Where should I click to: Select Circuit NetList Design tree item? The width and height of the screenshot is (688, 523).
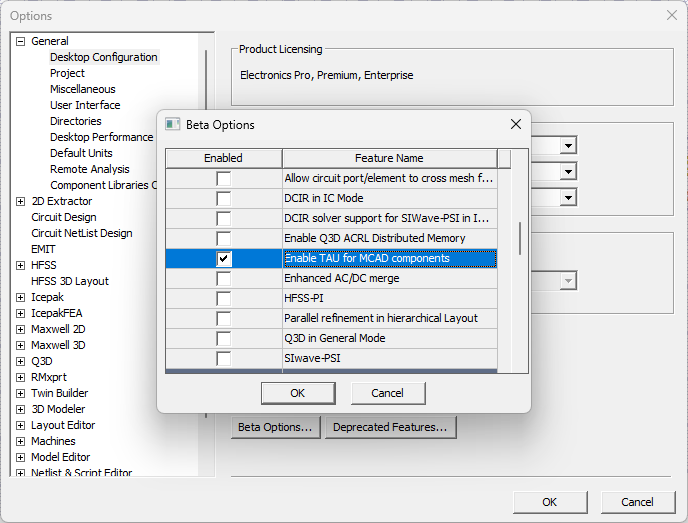[82, 233]
